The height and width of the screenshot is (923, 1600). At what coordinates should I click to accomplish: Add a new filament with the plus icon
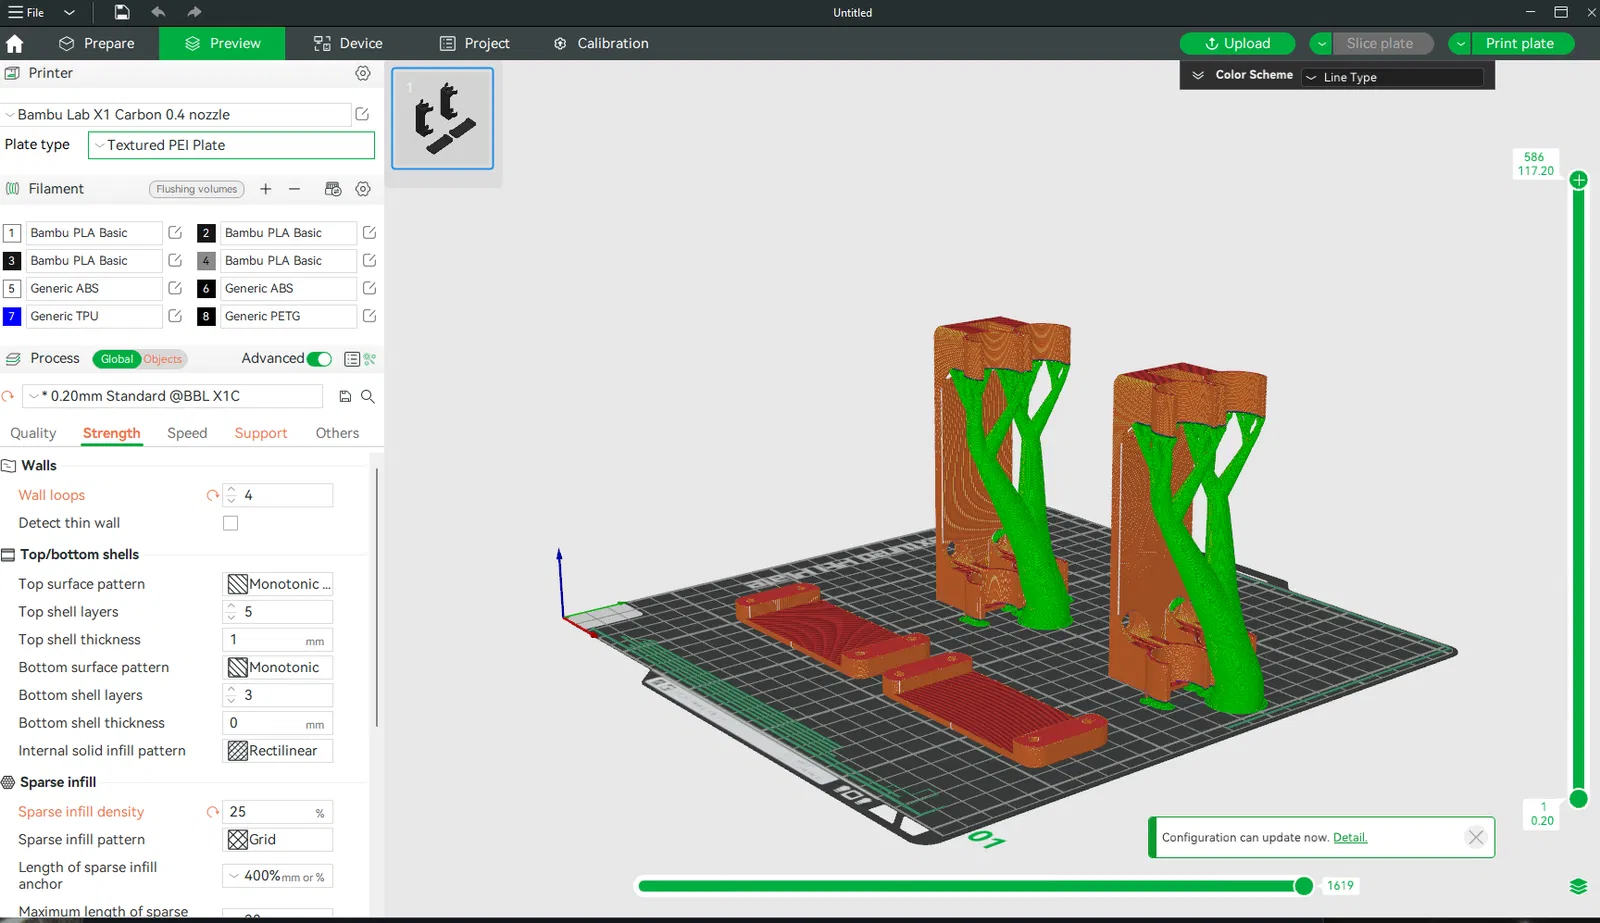[x=266, y=189]
